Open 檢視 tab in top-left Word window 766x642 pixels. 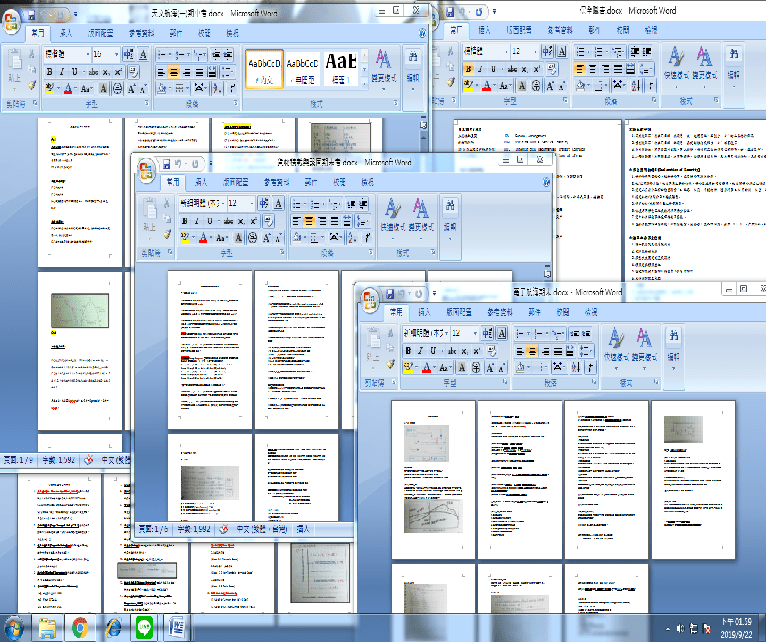tap(233, 33)
